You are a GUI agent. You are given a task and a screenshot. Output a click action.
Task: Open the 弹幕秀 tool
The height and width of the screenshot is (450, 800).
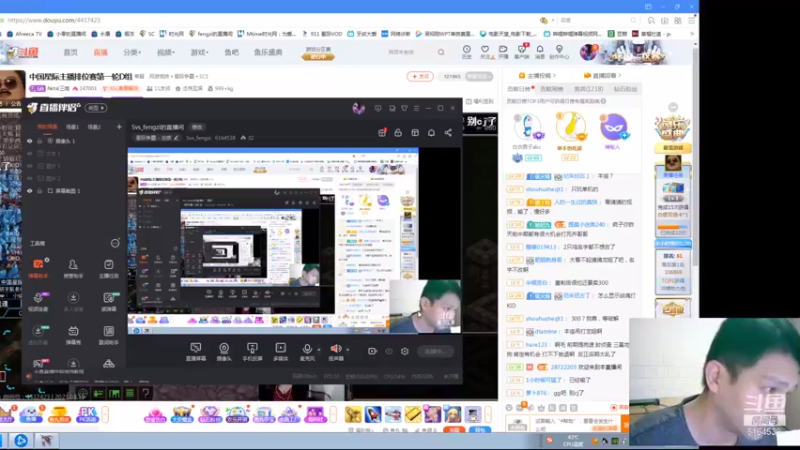point(73,335)
